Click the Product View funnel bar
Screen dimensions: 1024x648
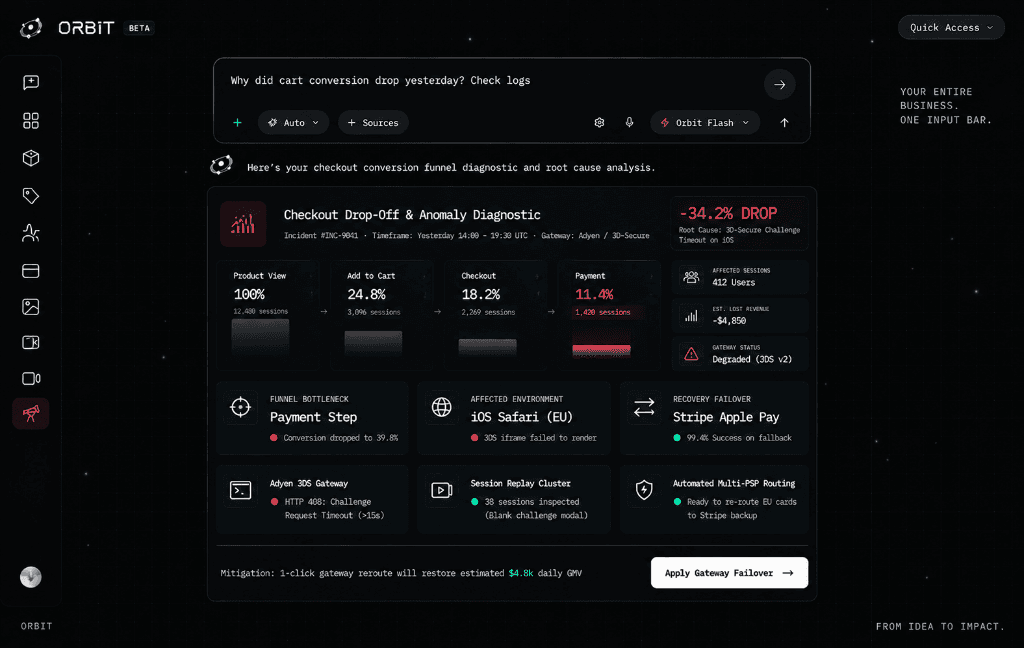pos(260,336)
